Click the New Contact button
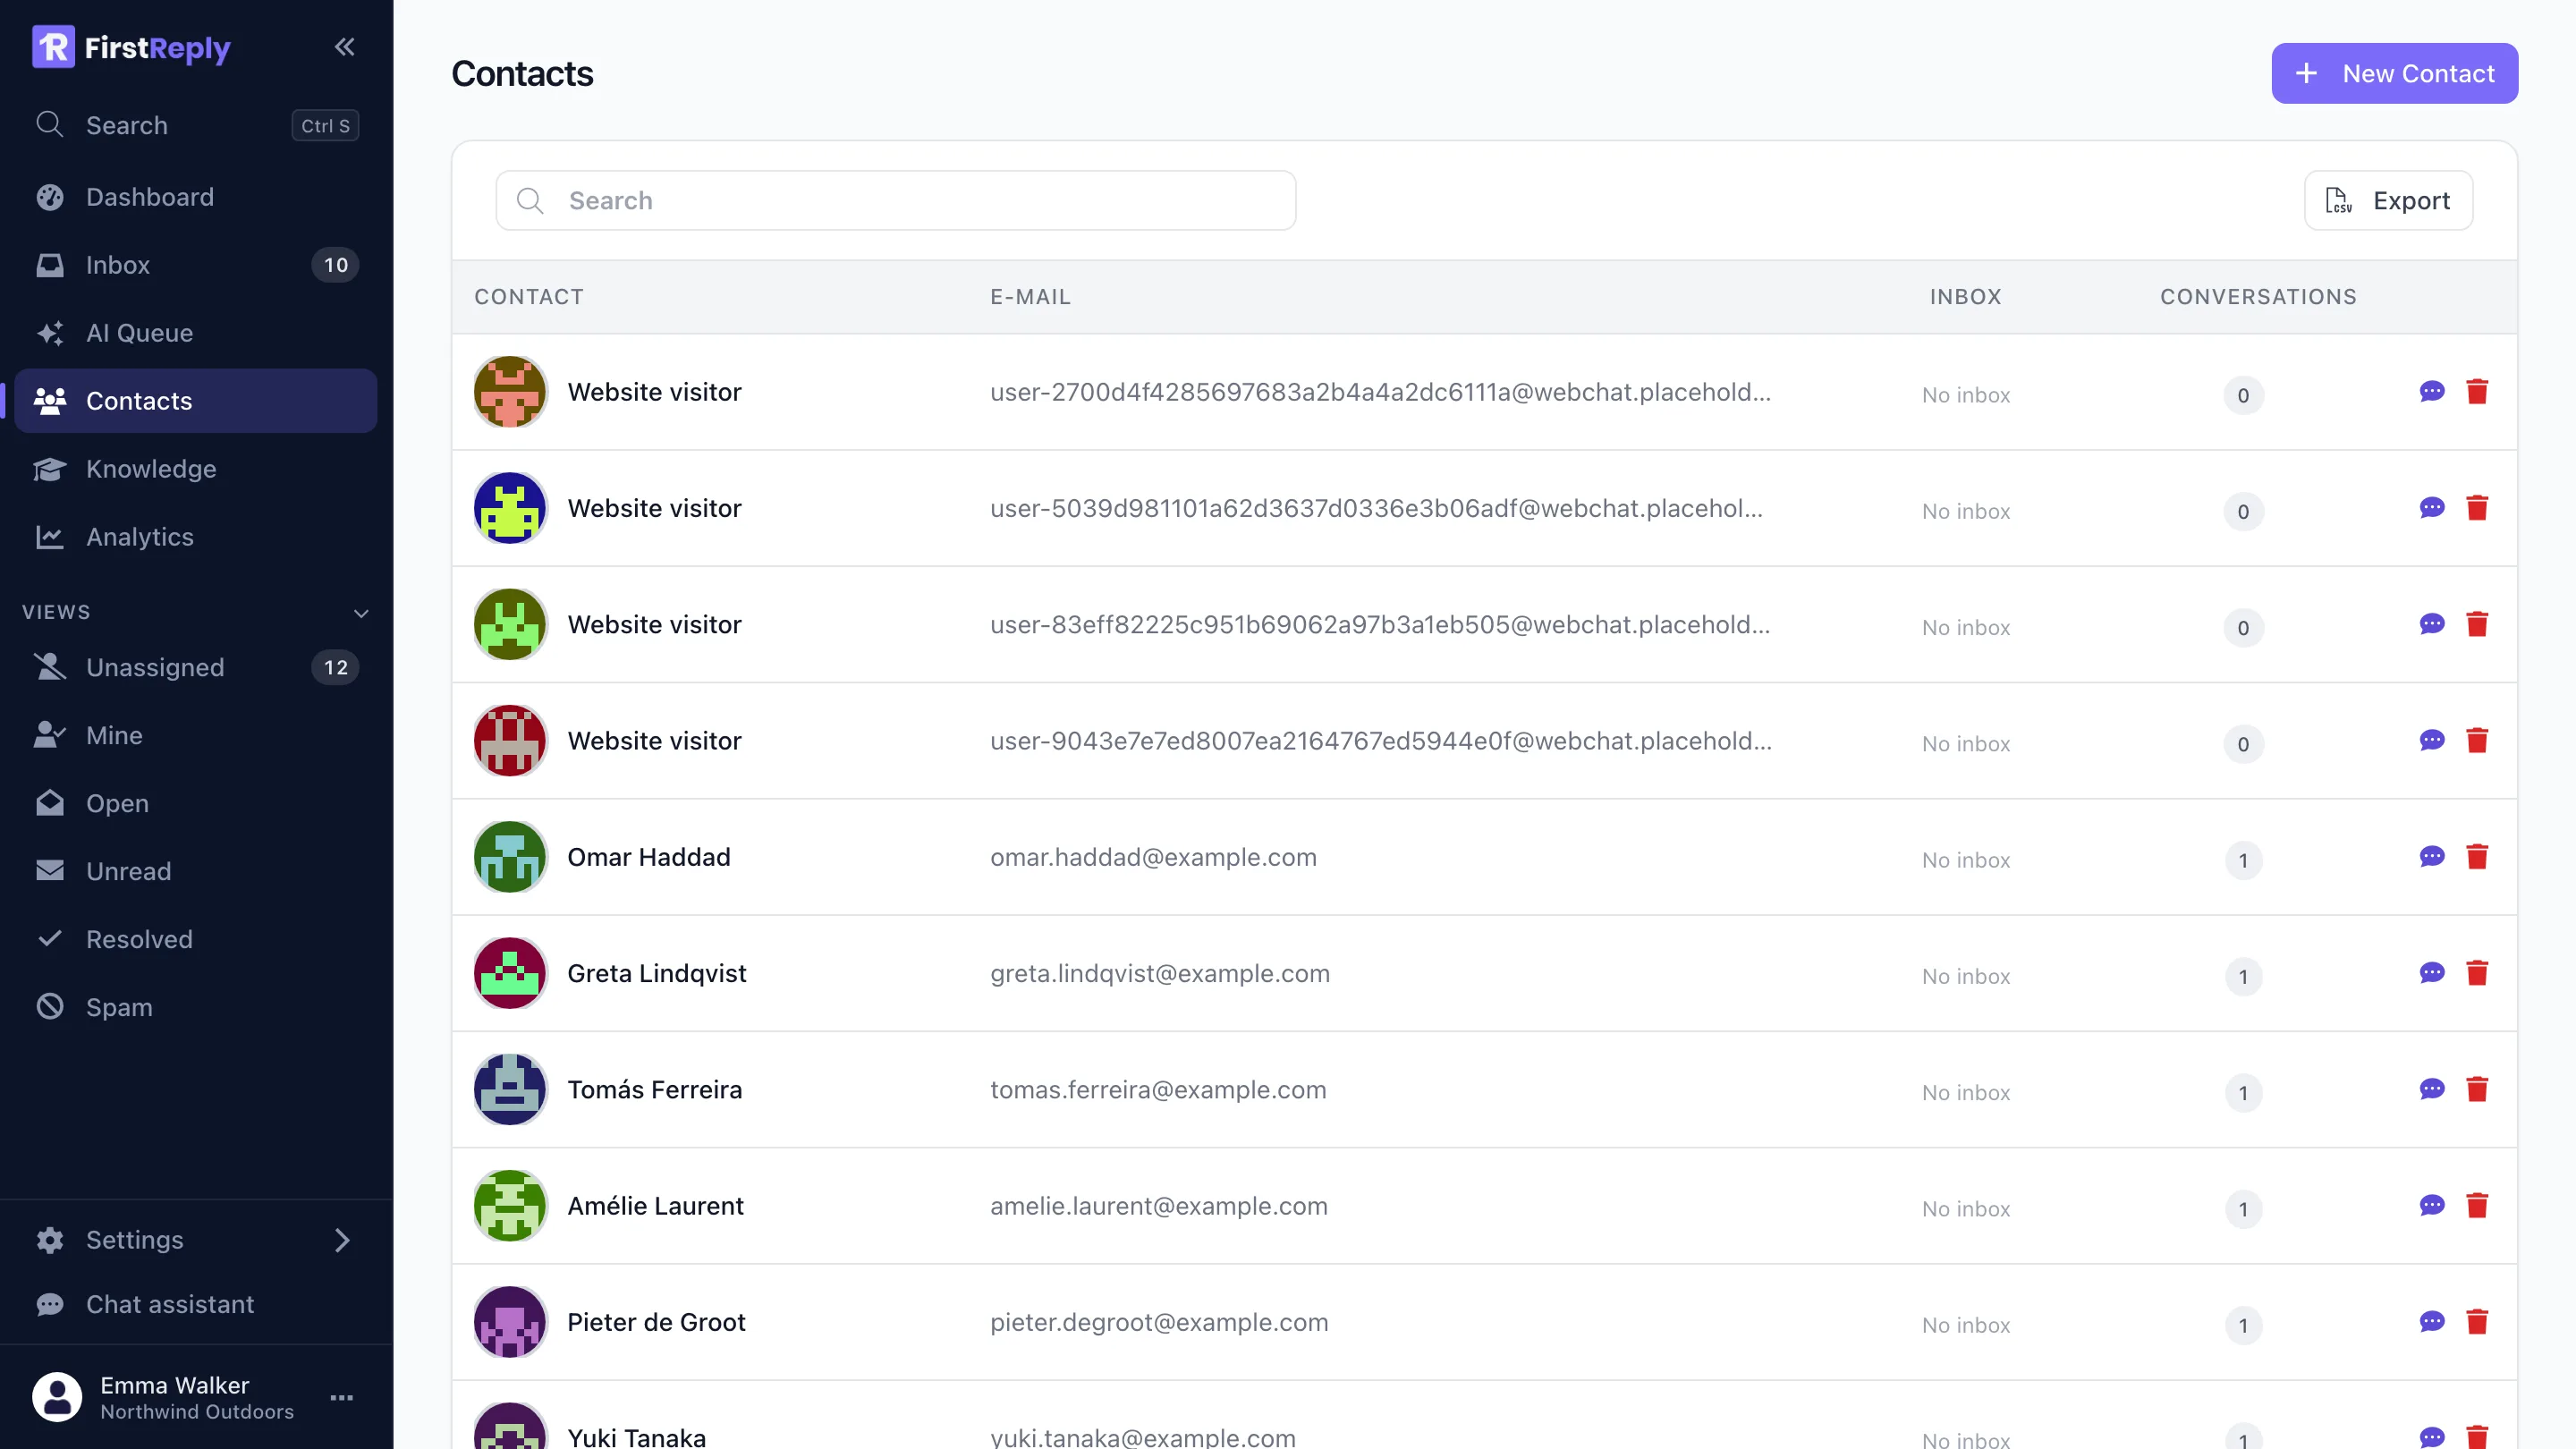The image size is (2576, 1449). [x=2394, y=73]
